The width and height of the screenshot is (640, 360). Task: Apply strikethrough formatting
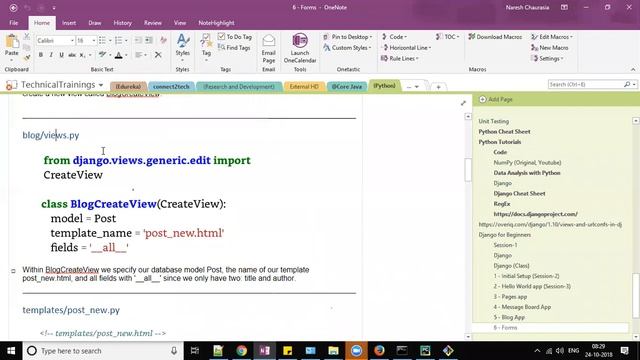pyautogui.click(x=72, y=55)
